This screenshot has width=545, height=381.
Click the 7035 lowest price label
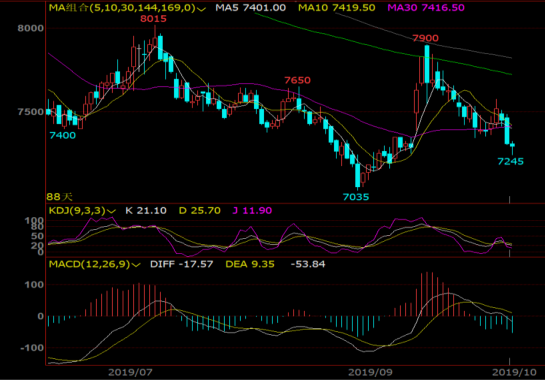point(356,197)
